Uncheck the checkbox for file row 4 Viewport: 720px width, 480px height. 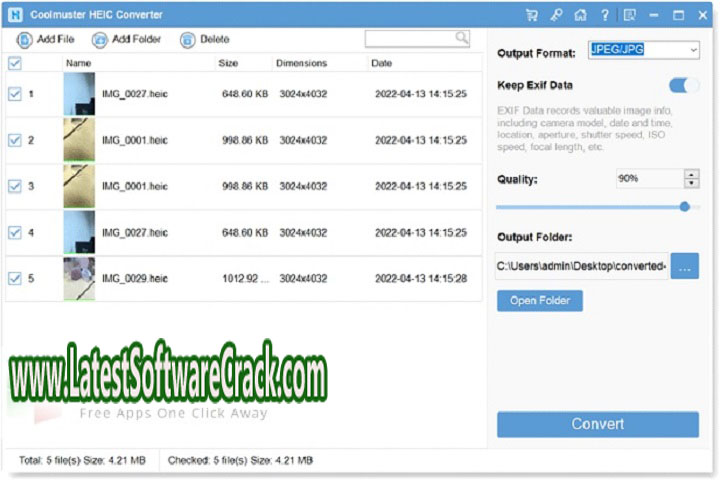click(15, 232)
